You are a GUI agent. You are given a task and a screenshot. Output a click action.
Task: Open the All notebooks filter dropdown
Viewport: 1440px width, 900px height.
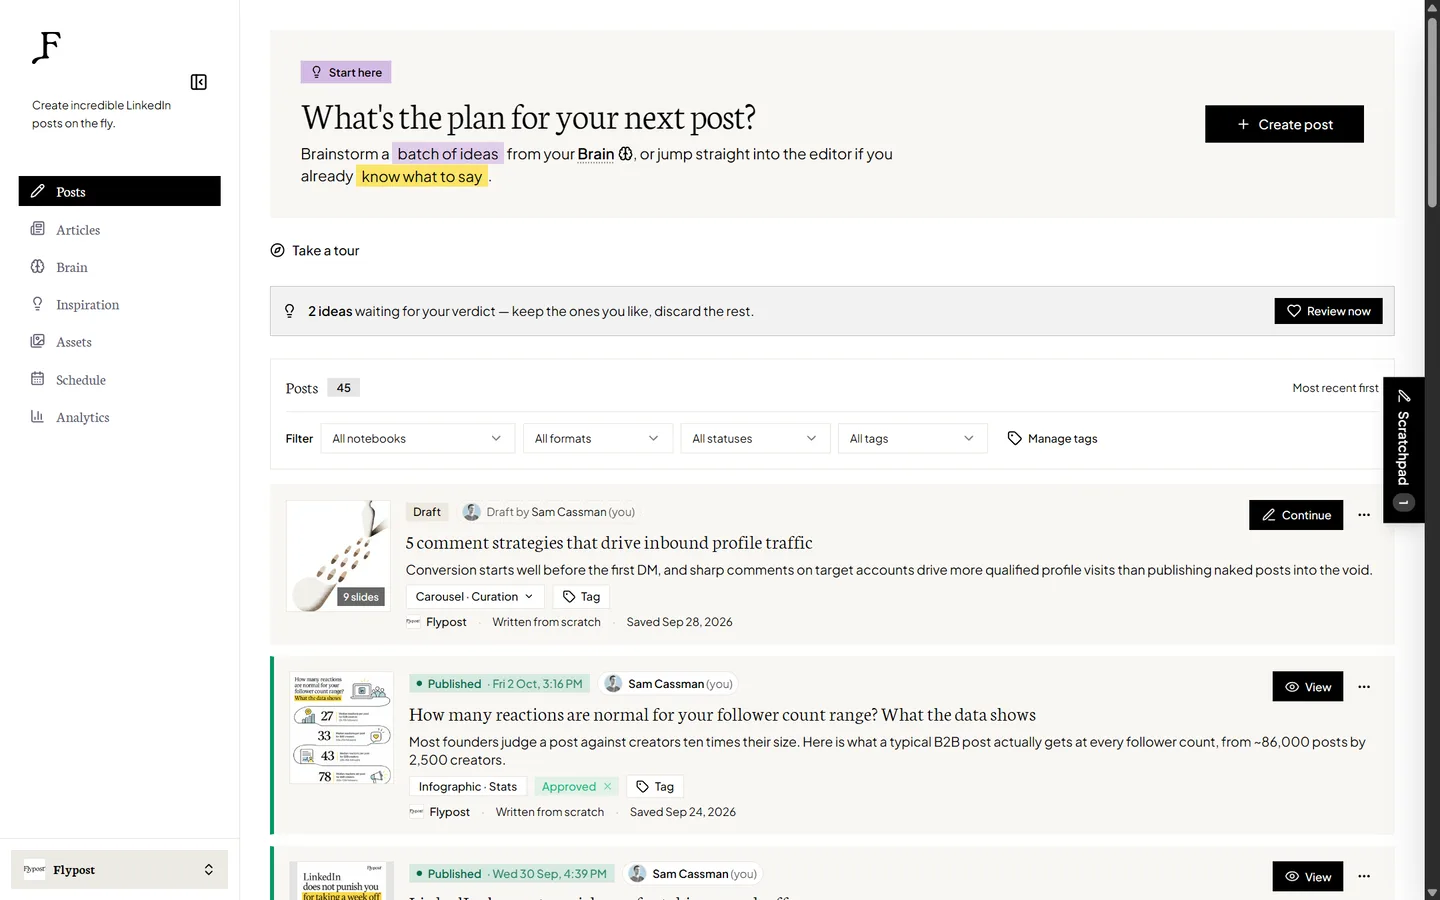(x=417, y=439)
